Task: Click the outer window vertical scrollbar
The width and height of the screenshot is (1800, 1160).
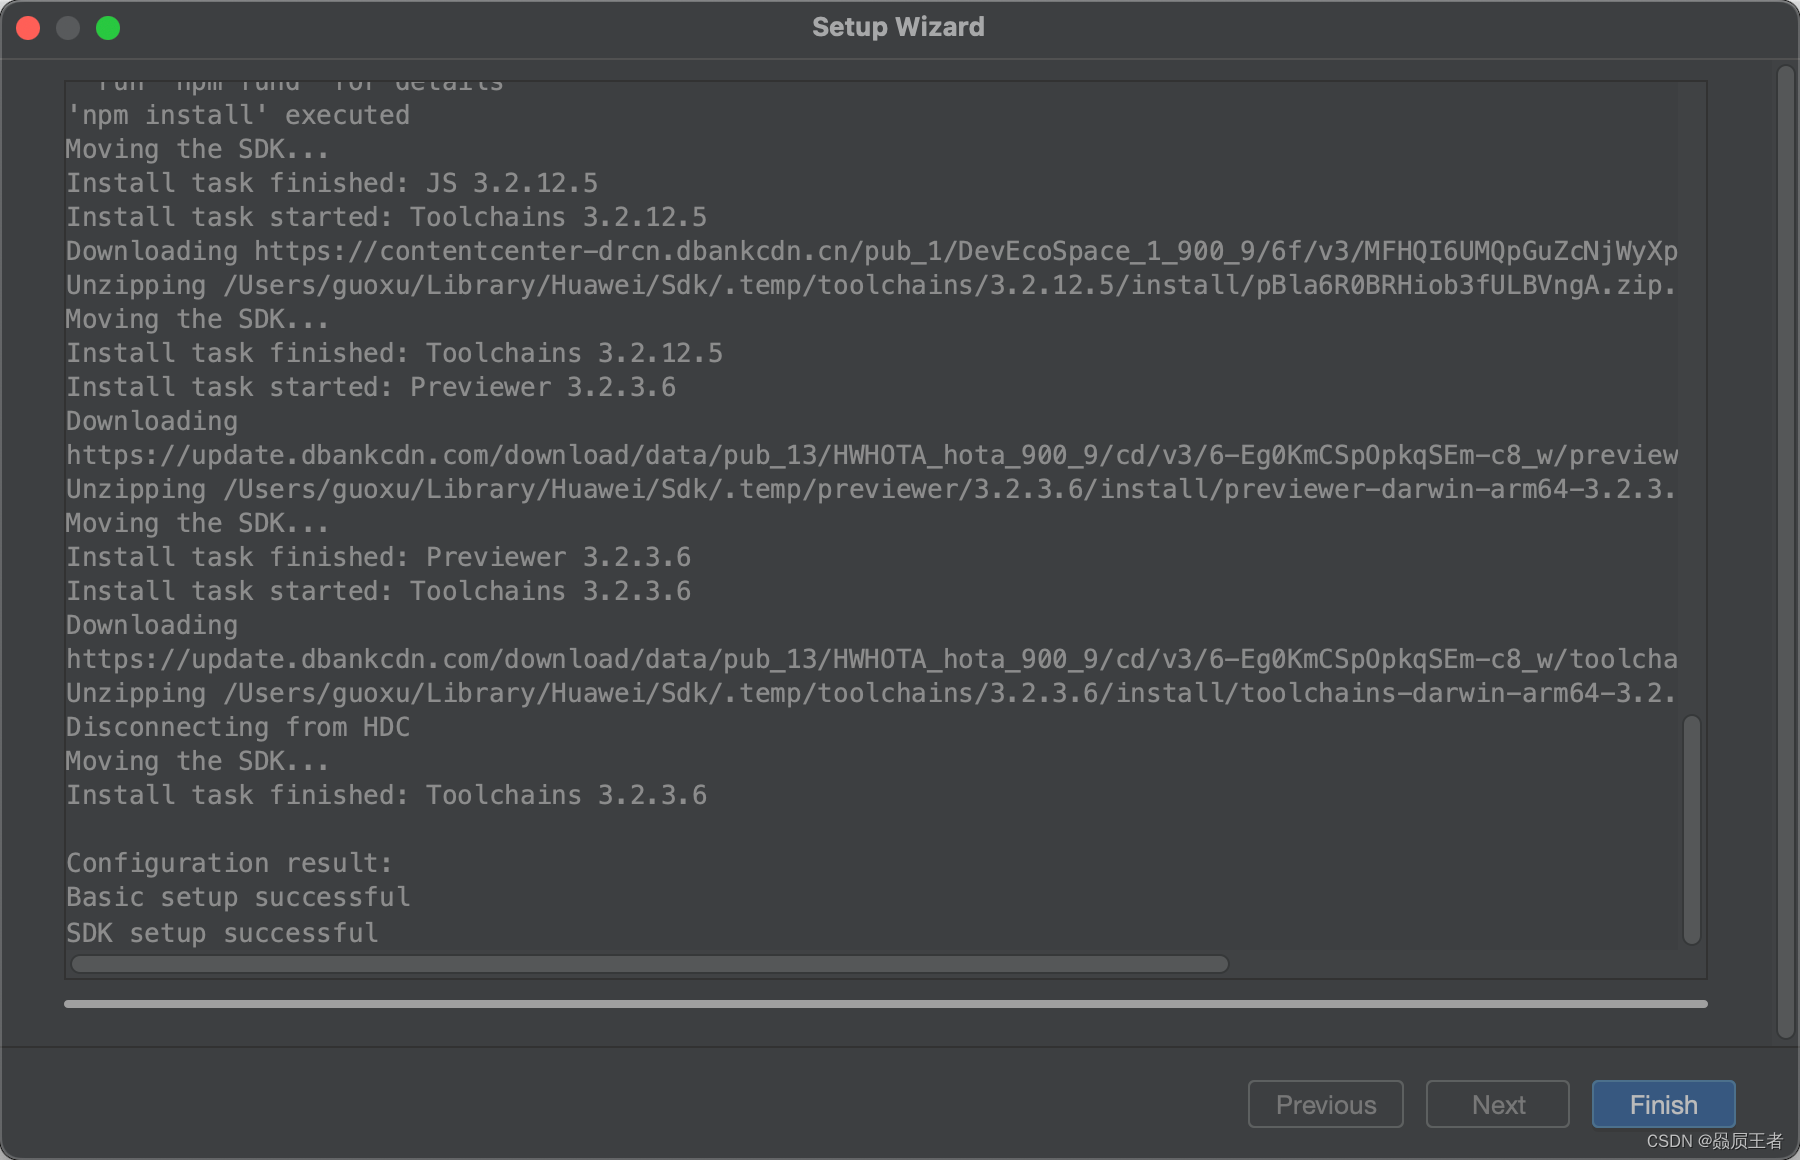Action: coord(1786,552)
